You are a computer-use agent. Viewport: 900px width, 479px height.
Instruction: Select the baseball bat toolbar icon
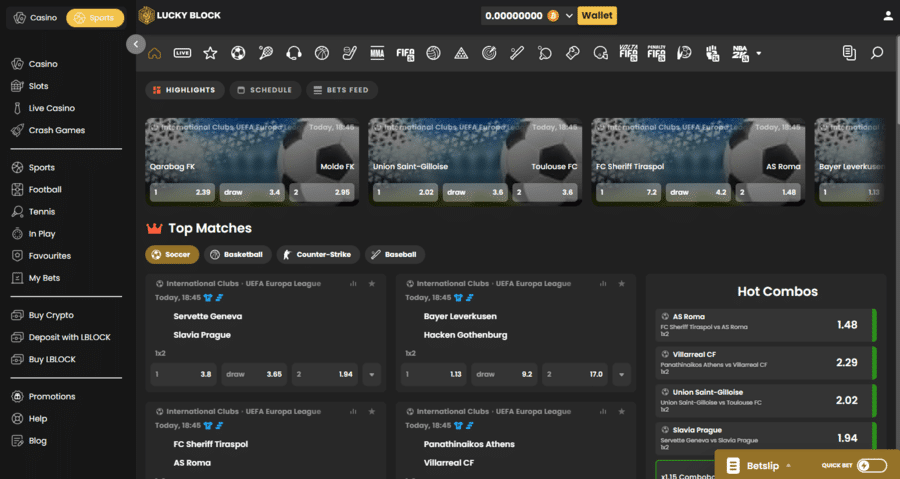point(517,53)
